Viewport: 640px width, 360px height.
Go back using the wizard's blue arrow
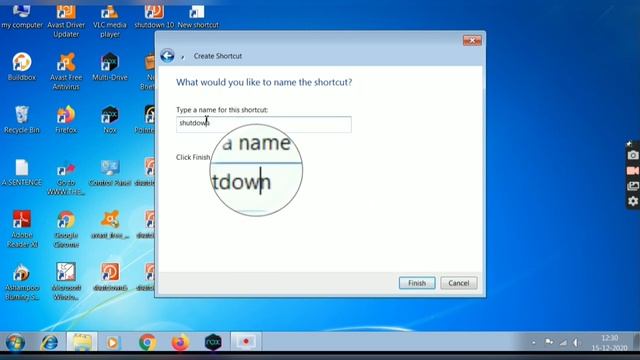(x=167, y=56)
